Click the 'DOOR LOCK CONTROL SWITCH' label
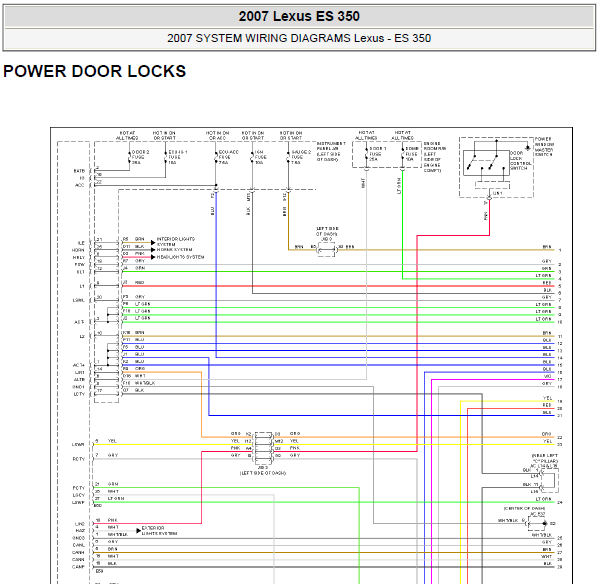Image resolution: width=601 pixels, height=584 pixels. click(521, 160)
